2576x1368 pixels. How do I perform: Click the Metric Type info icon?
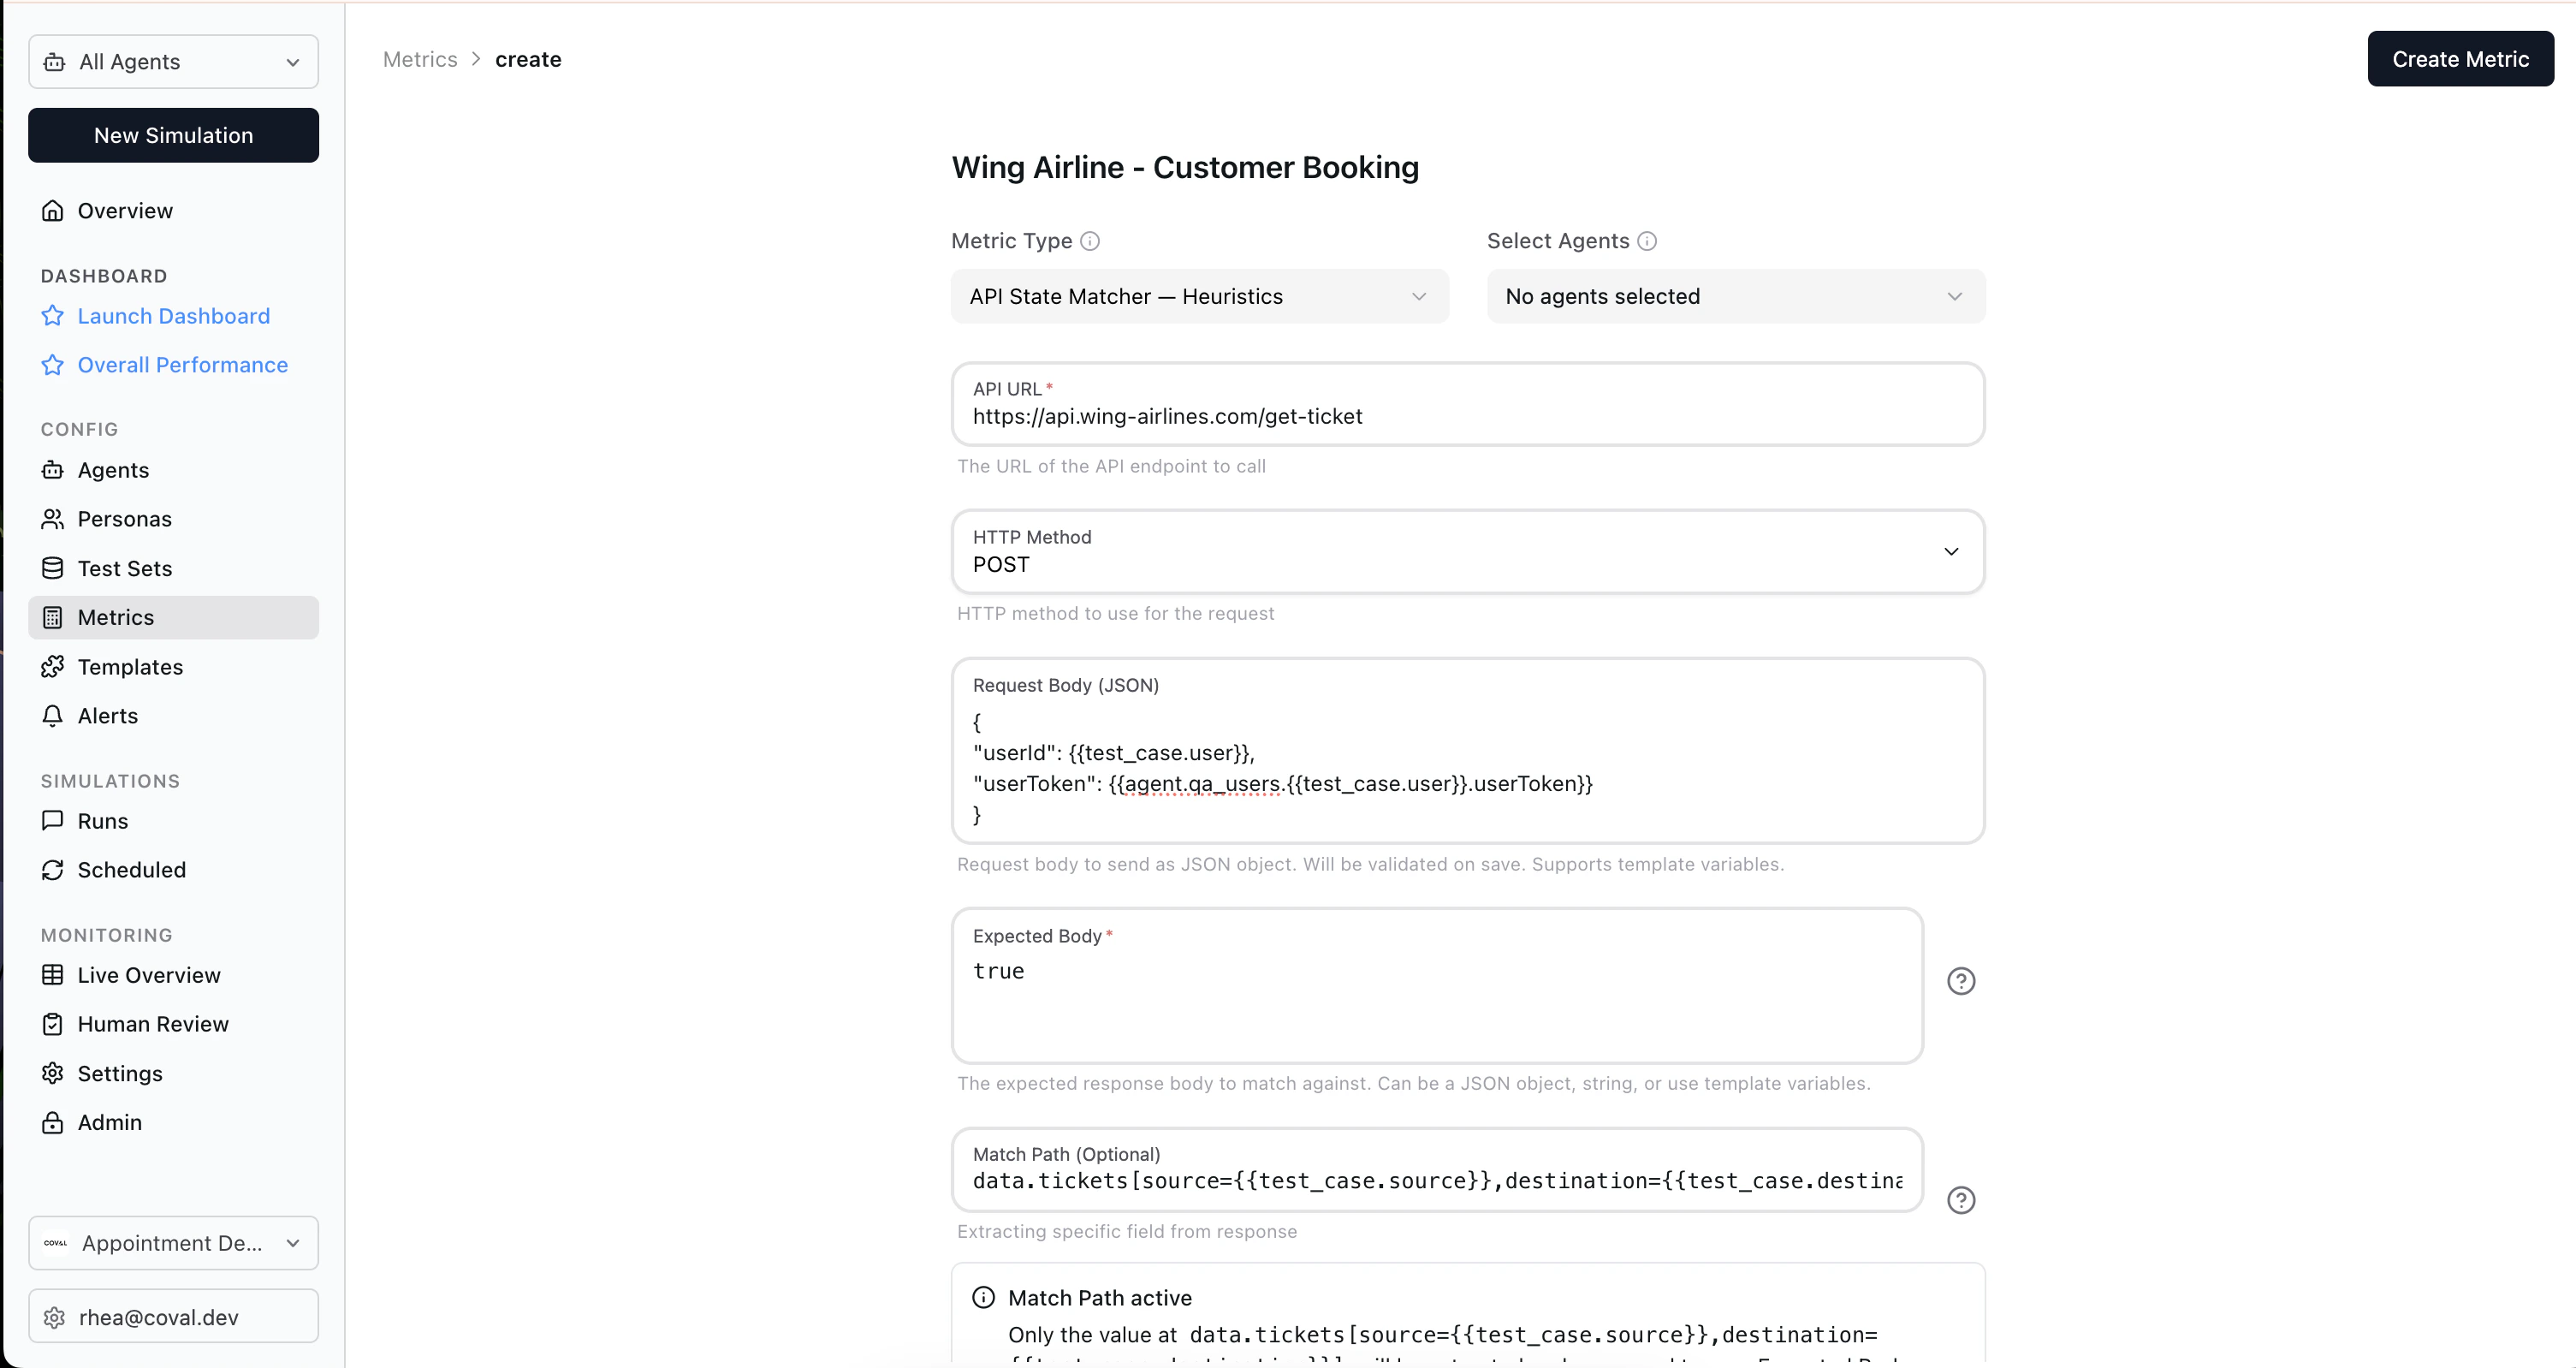click(1090, 241)
